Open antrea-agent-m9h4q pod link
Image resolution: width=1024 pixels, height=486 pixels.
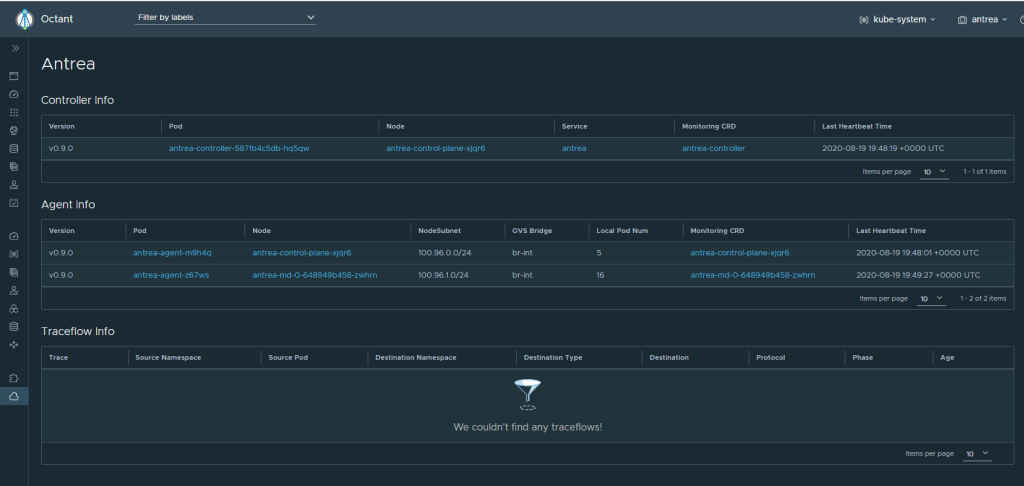point(172,252)
